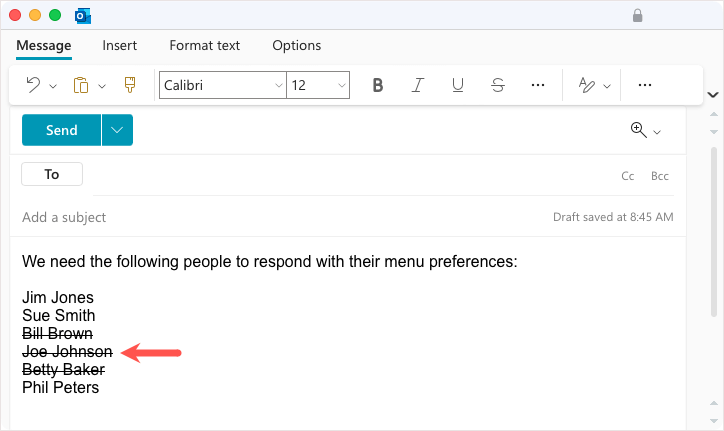This screenshot has height=431, width=724.
Task: Open the font size 12 dropdown
Action: tap(342, 86)
